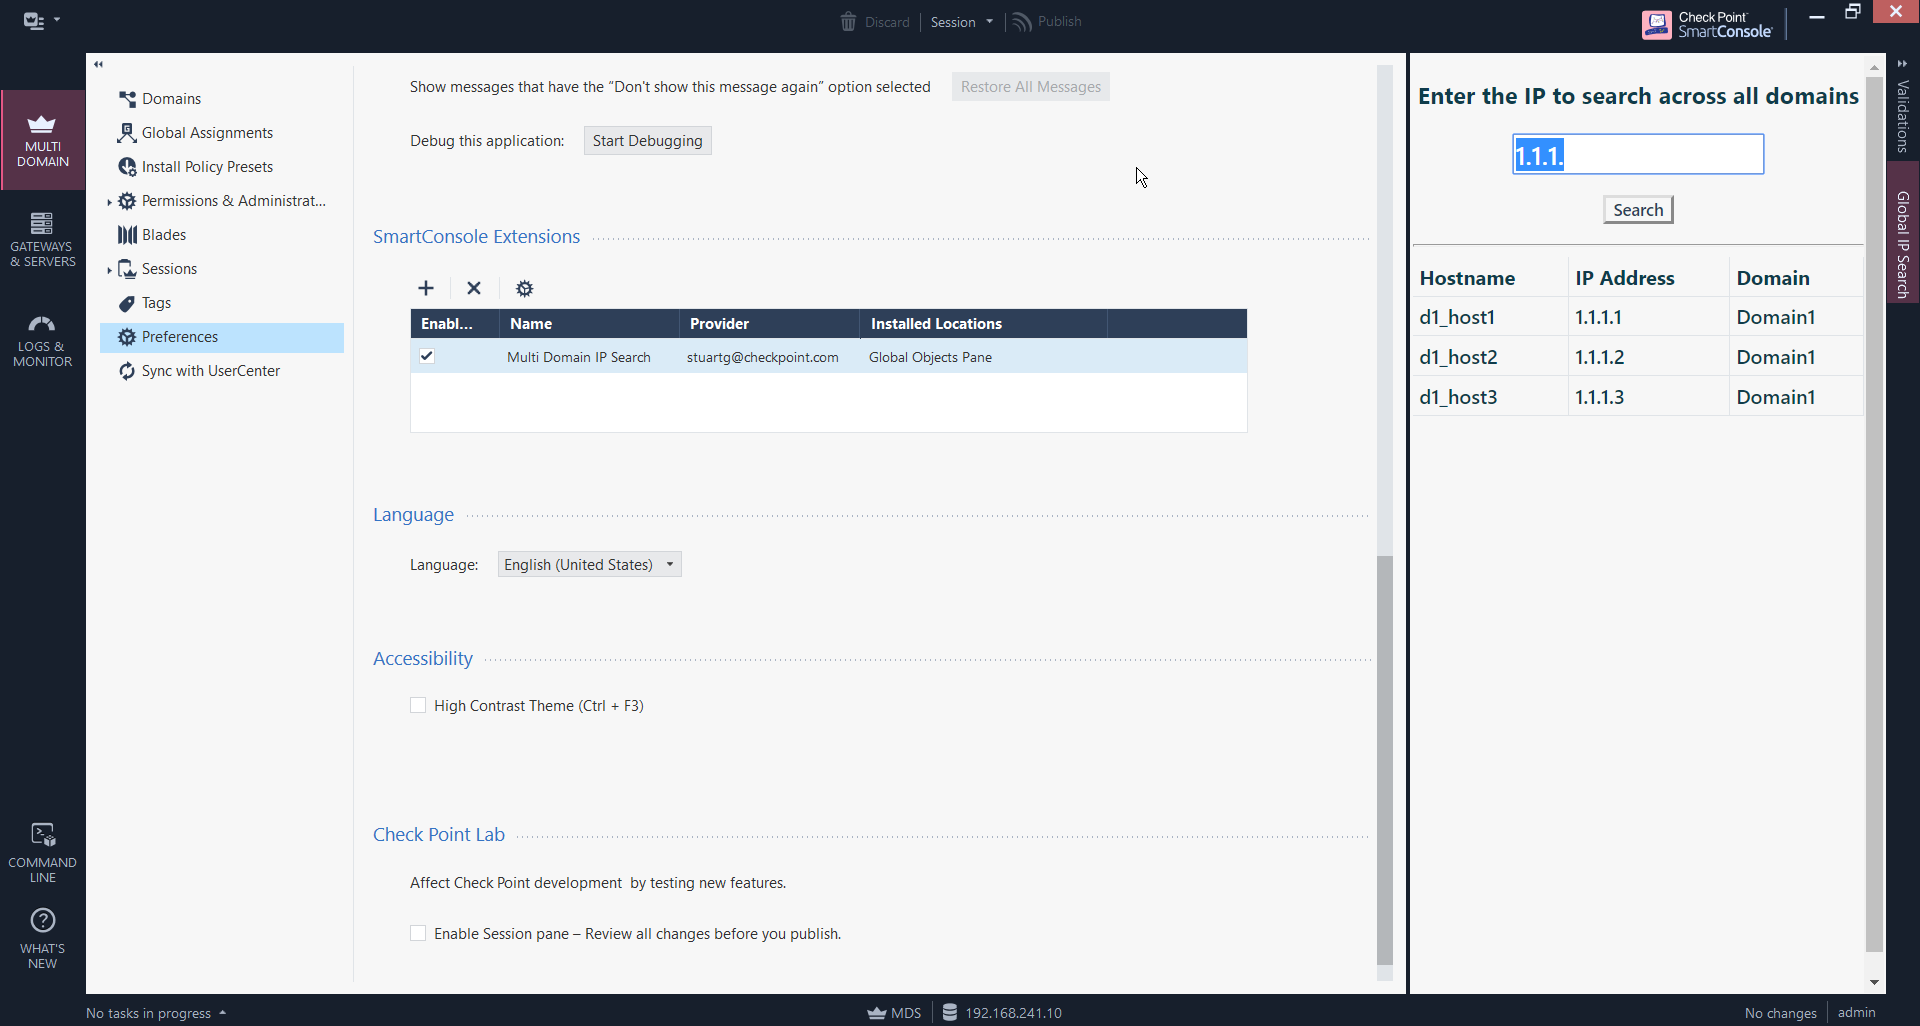Screen dimensions: 1920x1026
Task: Open the Language dropdown
Action: point(589,565)
